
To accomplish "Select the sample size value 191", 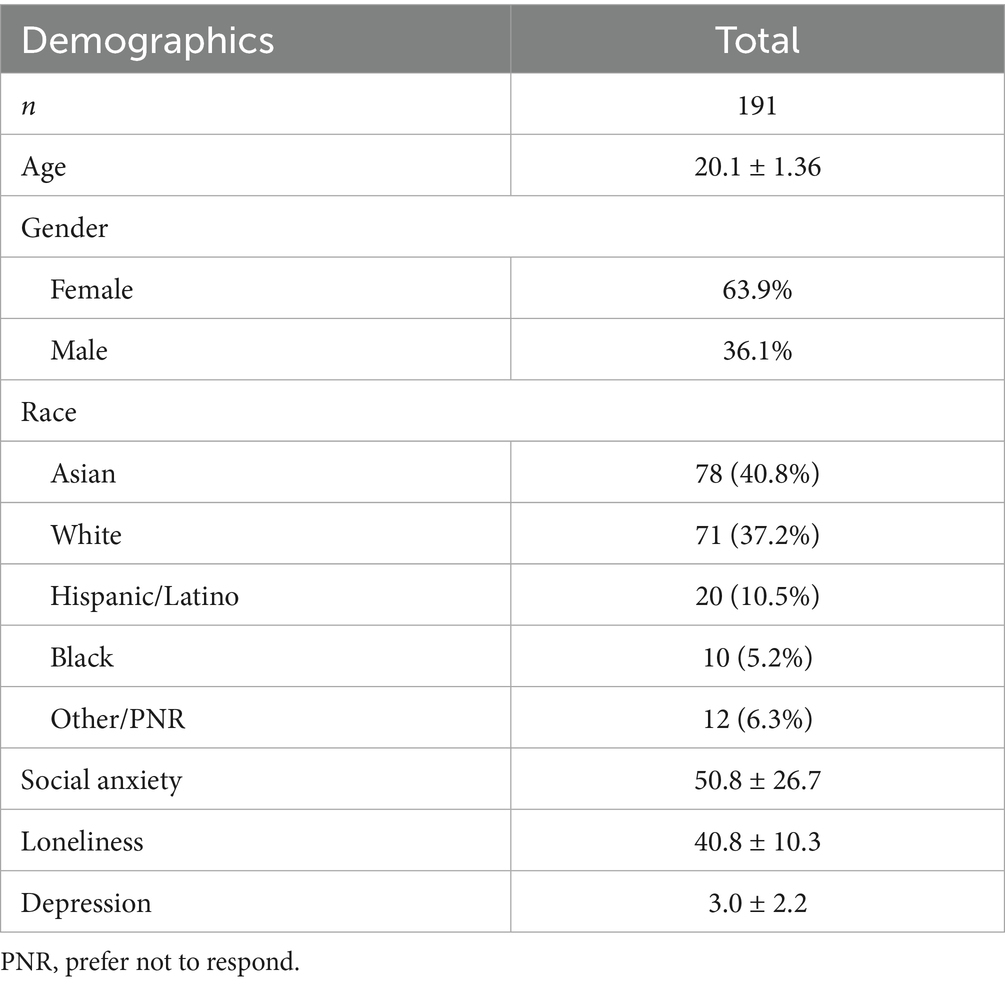I will click(757, 105).
